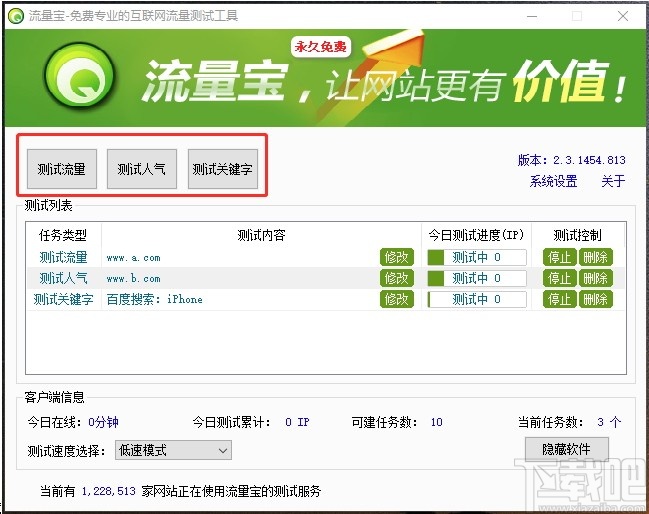Click the 流量宝 green Q logo
649x514 pixels.
tap(79, 78)
